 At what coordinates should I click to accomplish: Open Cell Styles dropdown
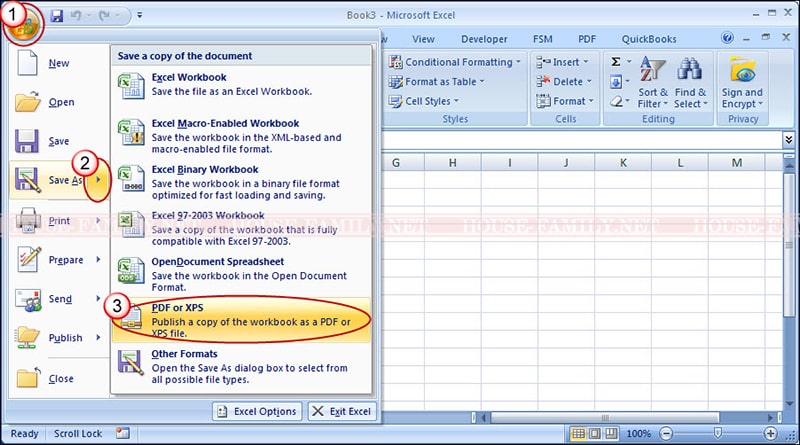coord(423,101)
